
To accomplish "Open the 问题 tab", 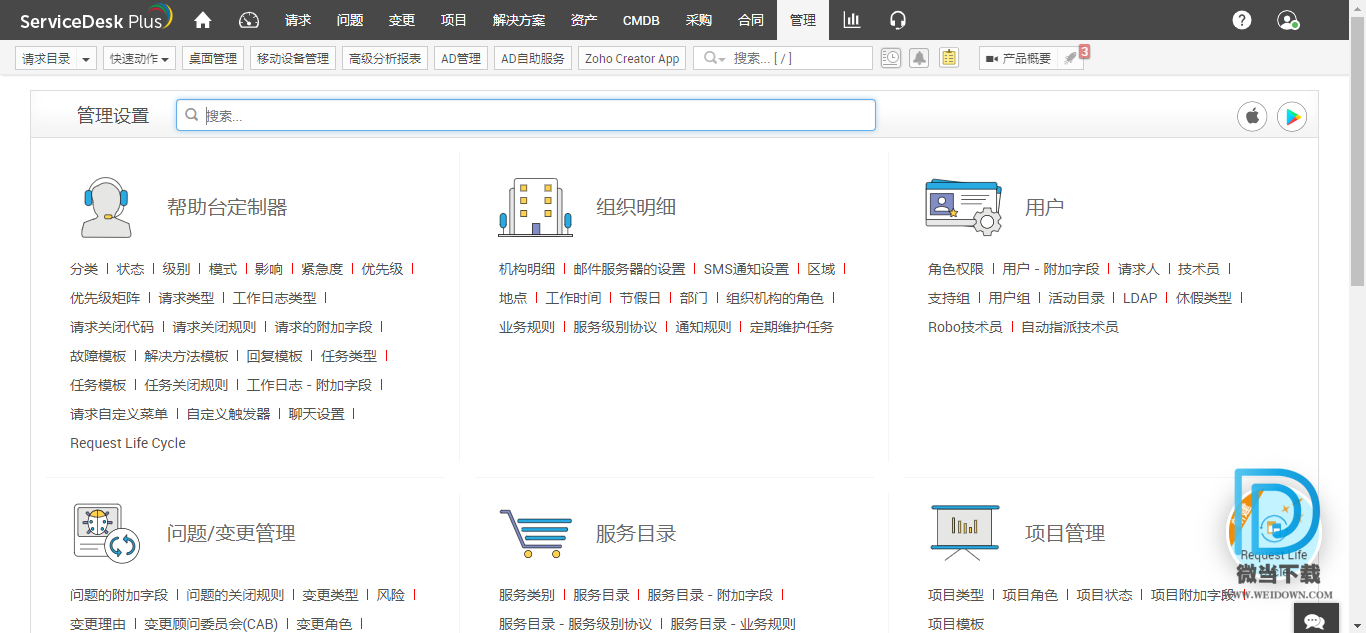I will coord(350,20).
